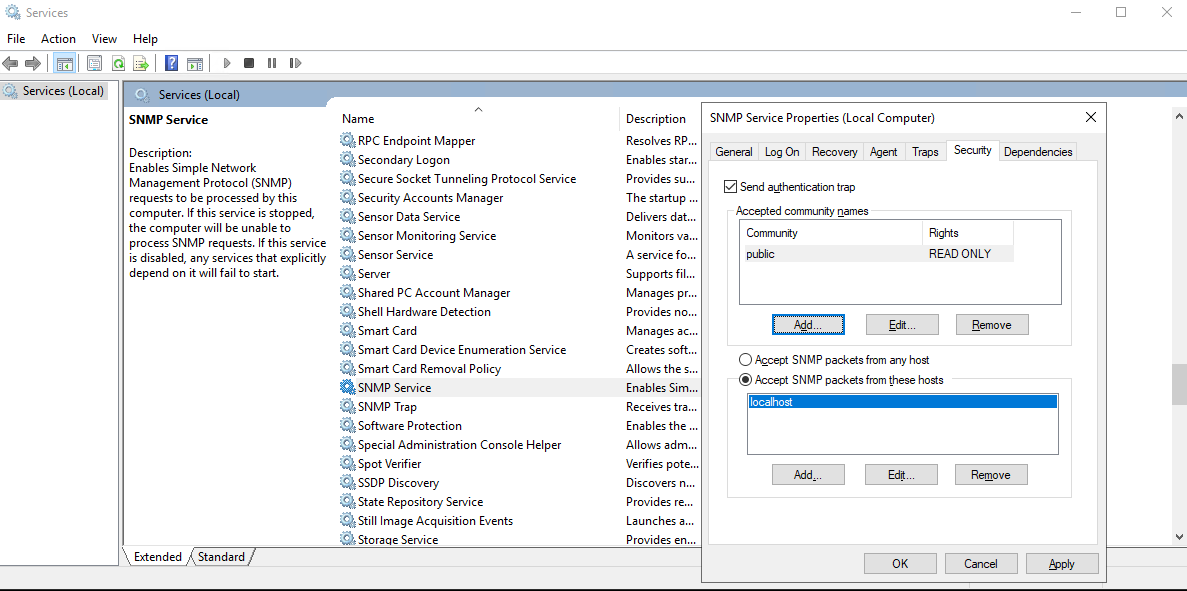Click Edit below the hosts list
Image resolution: width=1187 pixels, height=591 pixels.
coord(901,475)
